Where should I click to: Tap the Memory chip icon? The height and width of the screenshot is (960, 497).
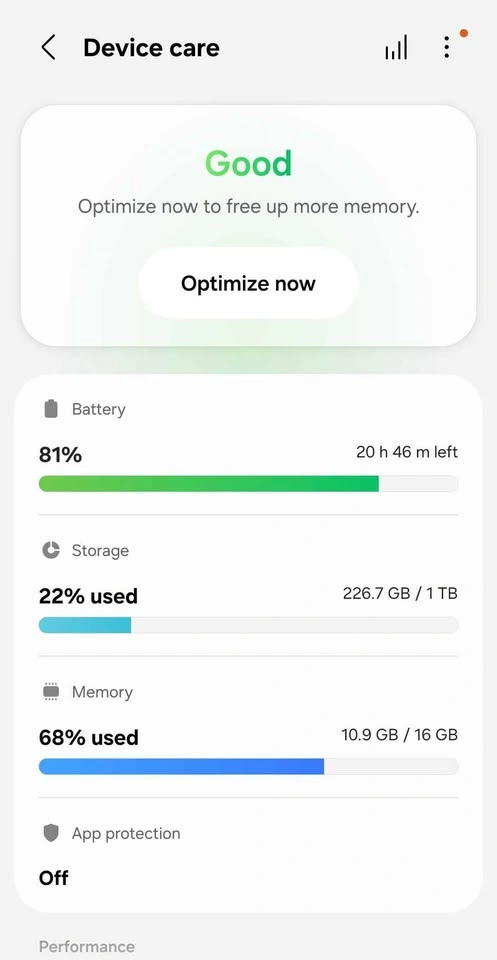pyautogui.click(x=51, y=692)
